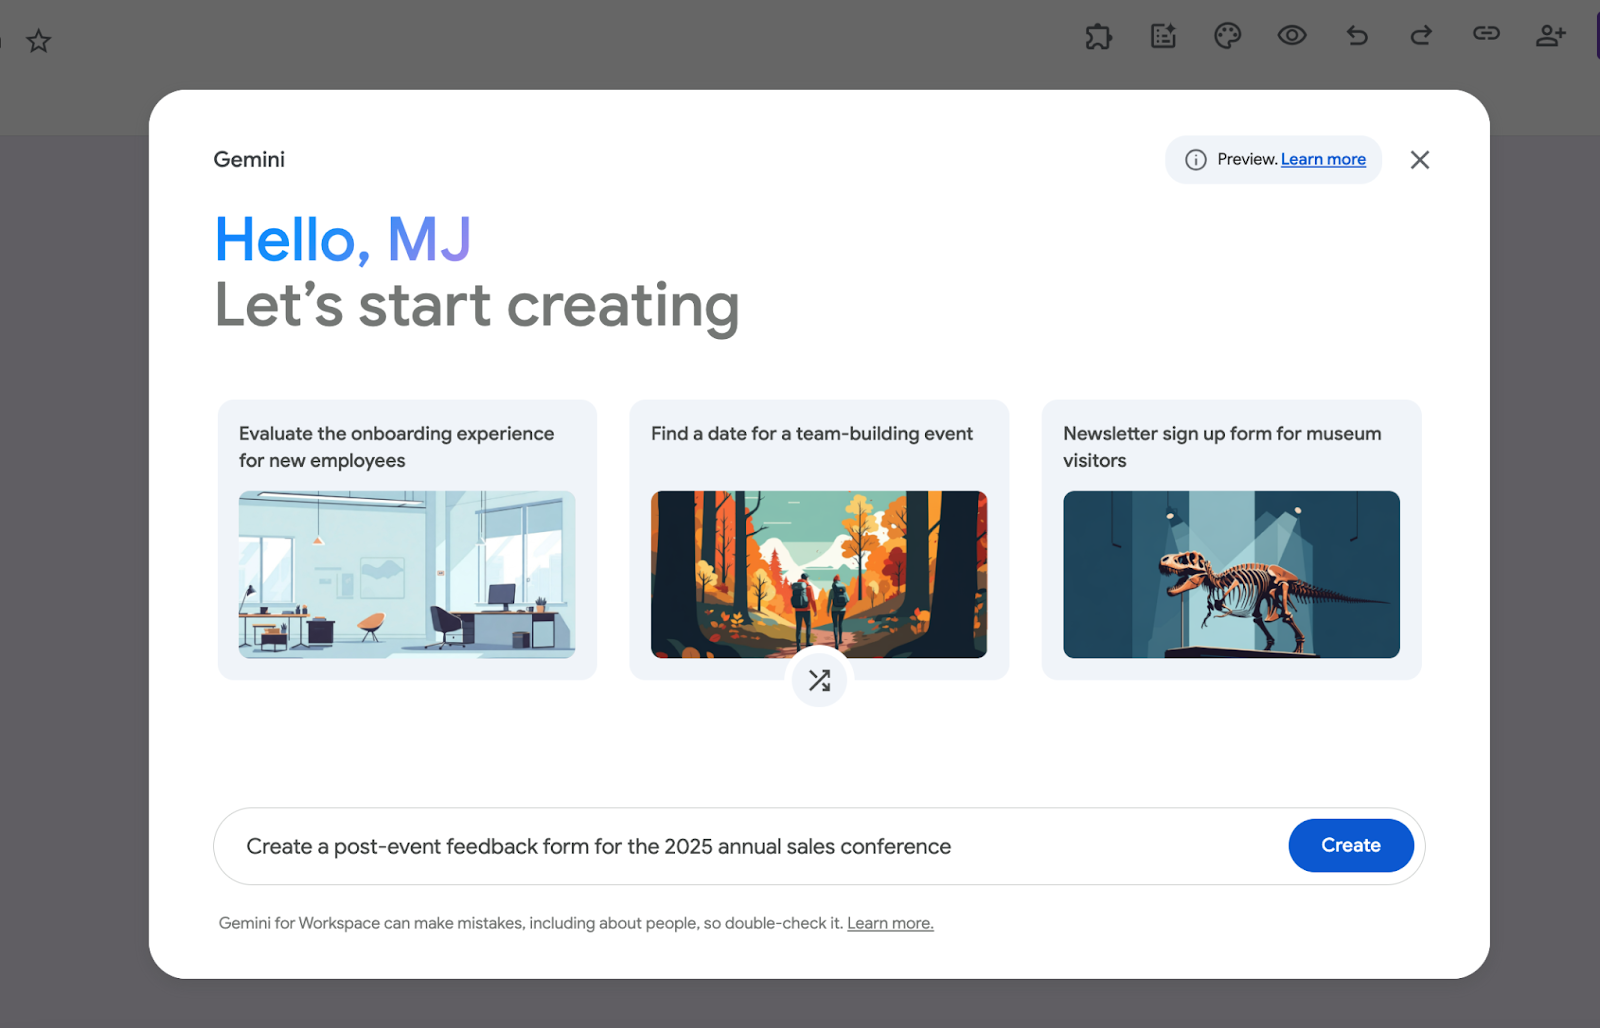The image size is (1600, 1028).
Task: Click the post-event feedback prompt field
Action: 700,845
